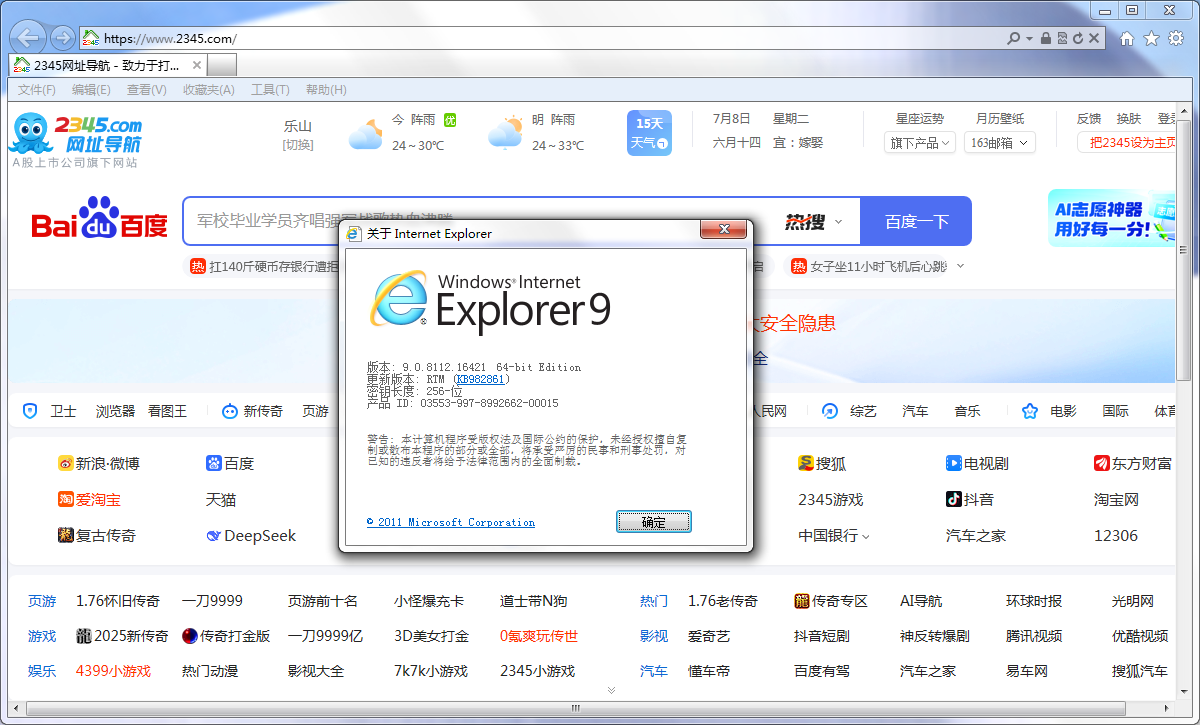The height and width of the screenshot is (725, 1200).
Task: Expand the 163邮箱 dropdown
Action: click(x=1000, y=143)
